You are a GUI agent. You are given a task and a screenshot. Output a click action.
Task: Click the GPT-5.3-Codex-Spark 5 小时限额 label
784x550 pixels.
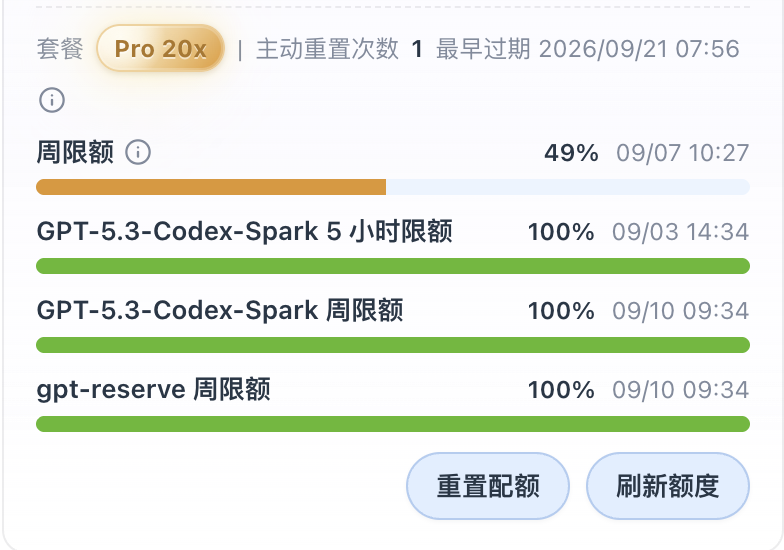244,232
